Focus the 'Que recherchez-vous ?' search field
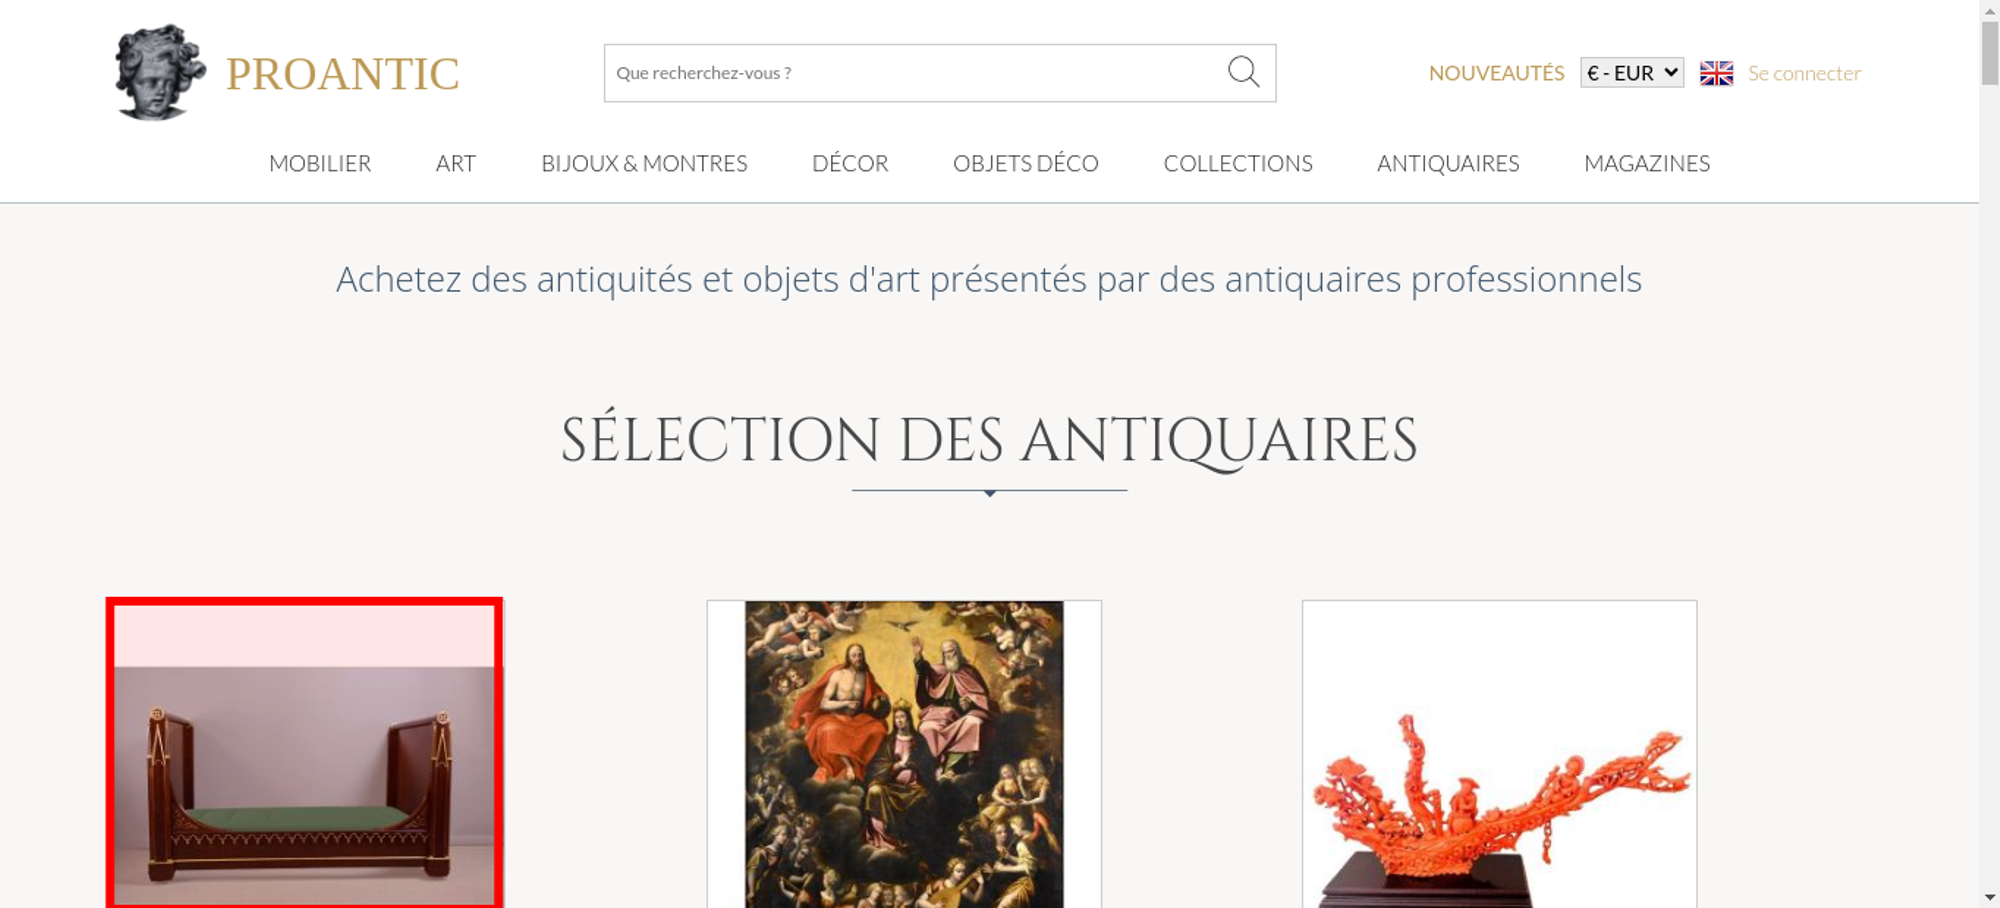Viewport: 2000px width, 908px height. click(915, 73)
